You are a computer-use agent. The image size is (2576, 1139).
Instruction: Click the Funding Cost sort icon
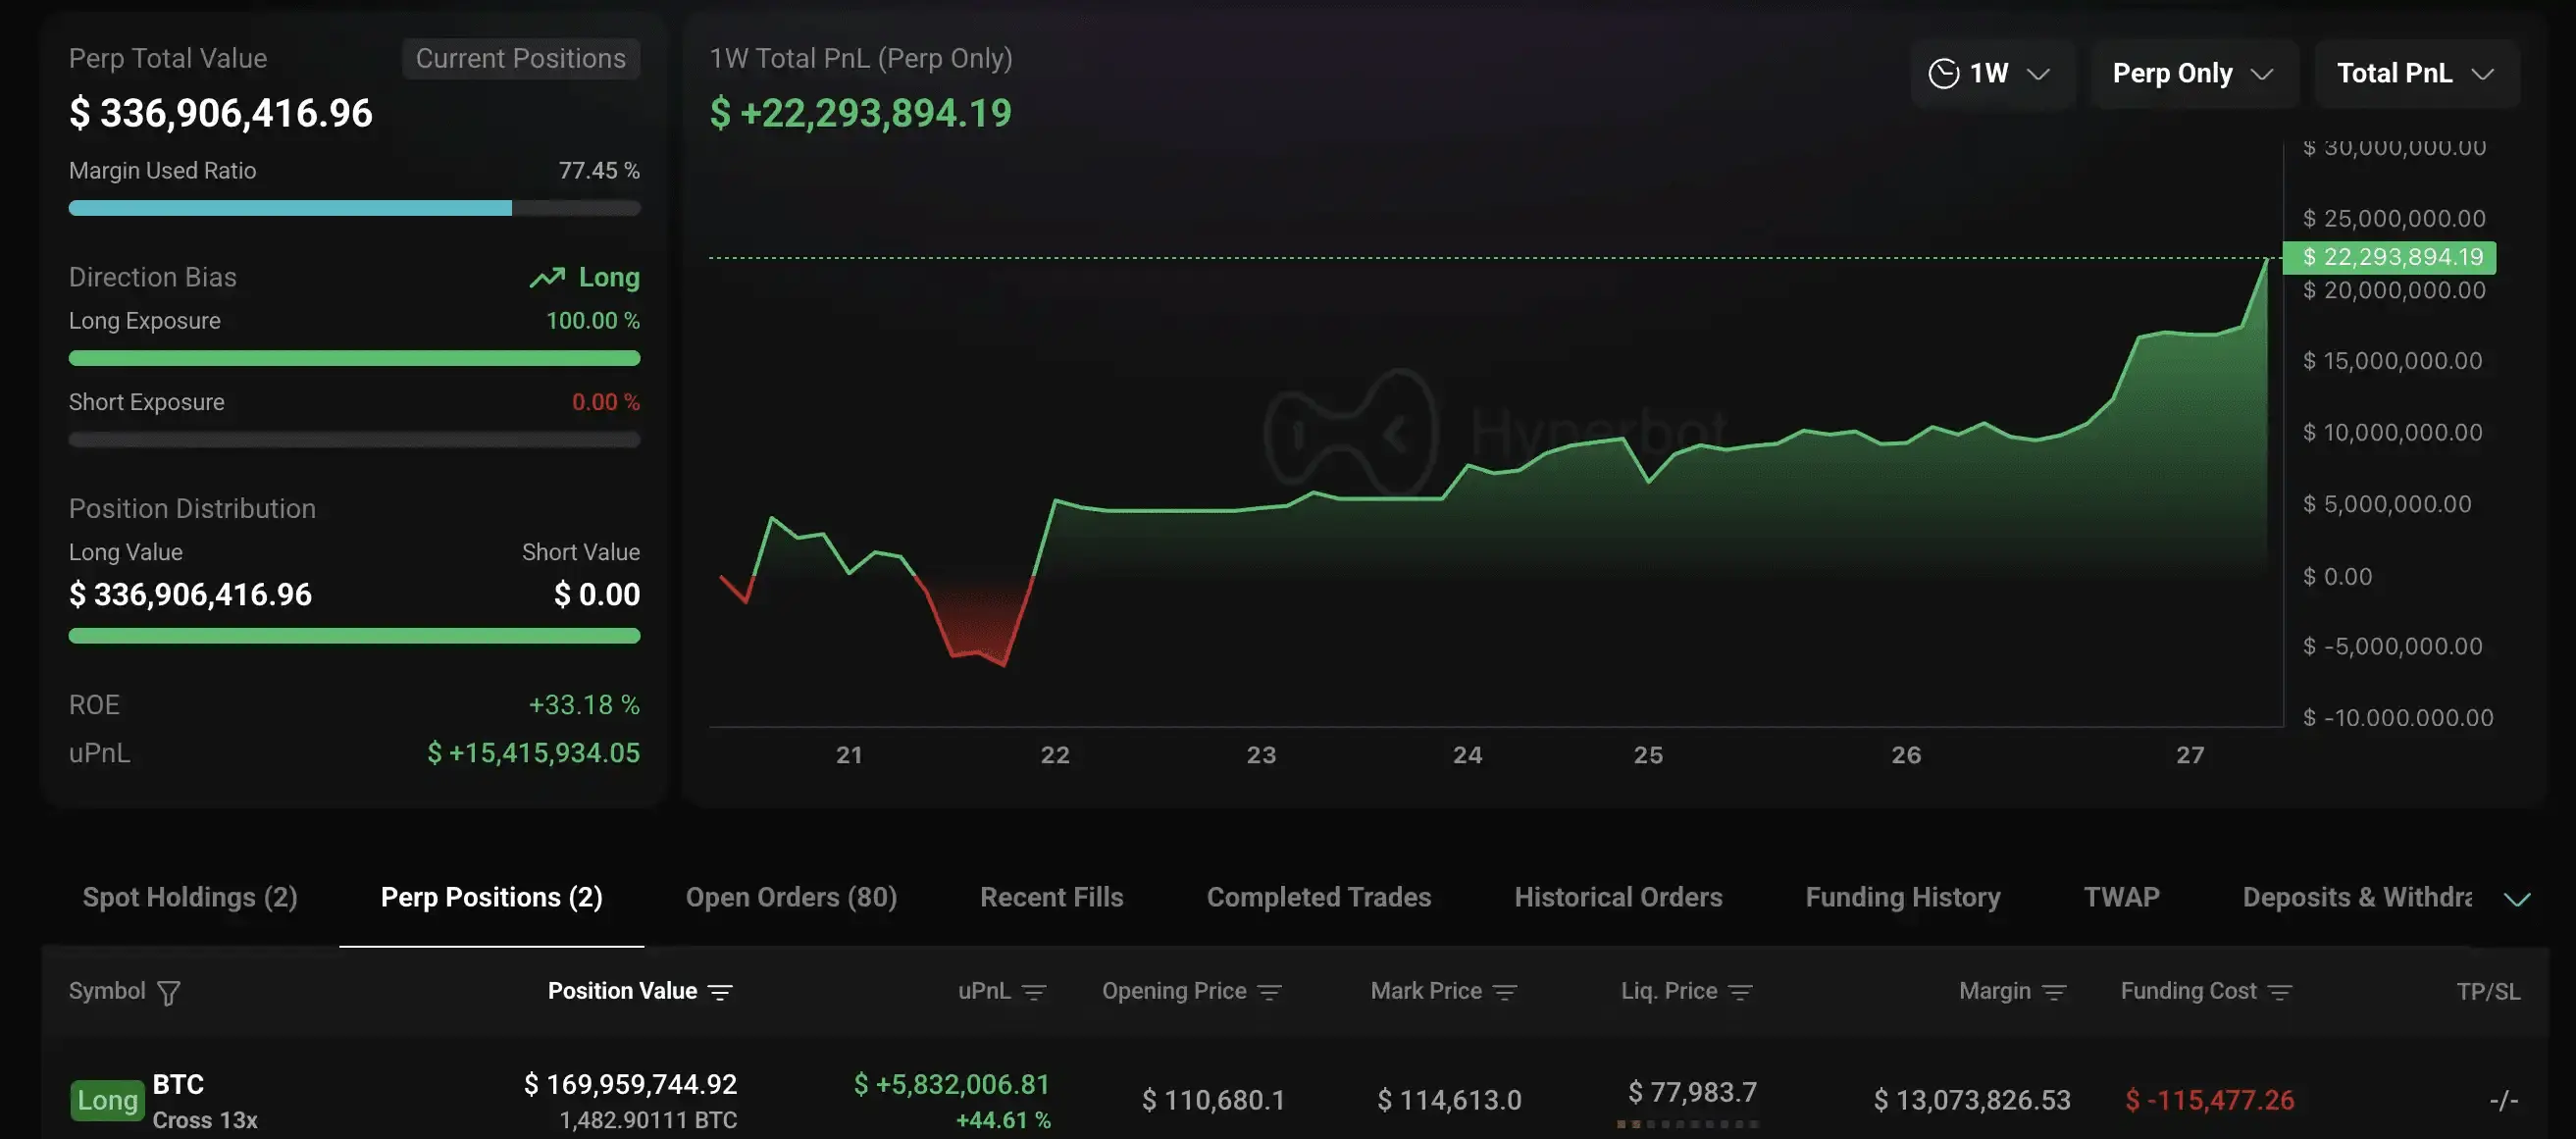click(x=2280, y=992)
